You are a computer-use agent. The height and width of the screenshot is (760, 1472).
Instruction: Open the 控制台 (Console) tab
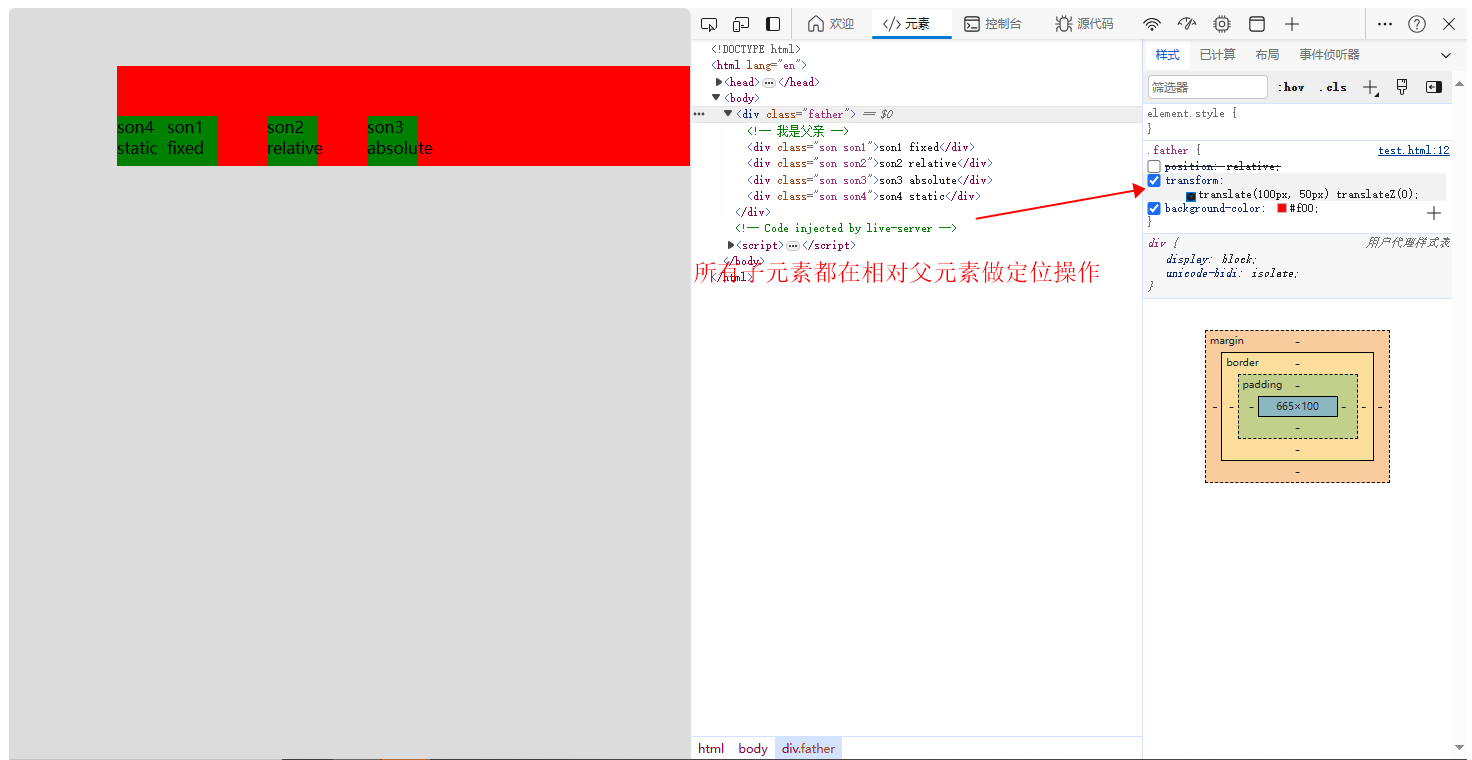click(x=993, y=24)
